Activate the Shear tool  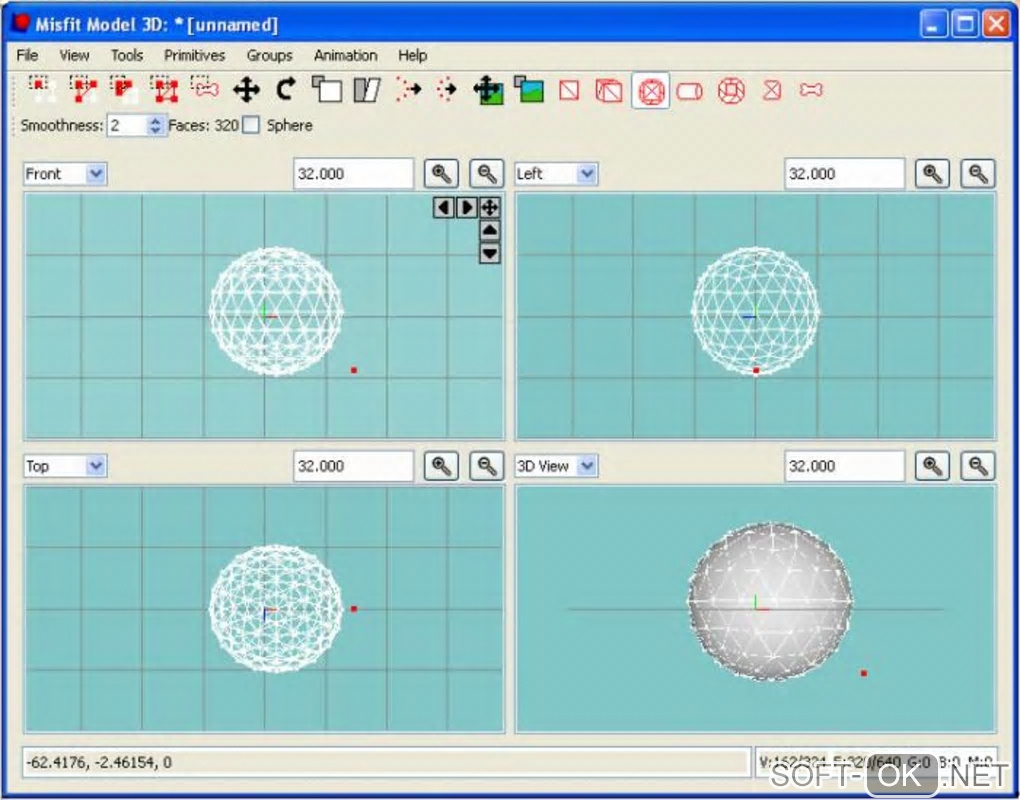click(367, 90)
